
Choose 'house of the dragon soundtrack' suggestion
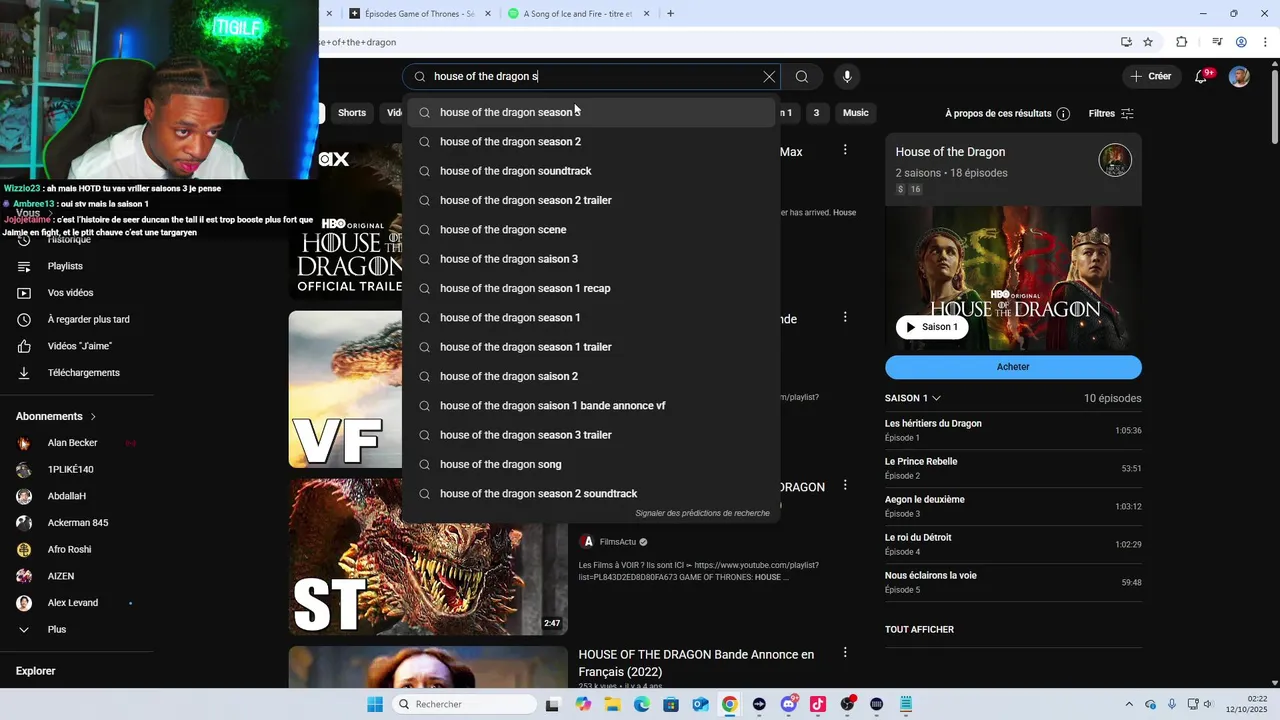click(x=591, y=171)
